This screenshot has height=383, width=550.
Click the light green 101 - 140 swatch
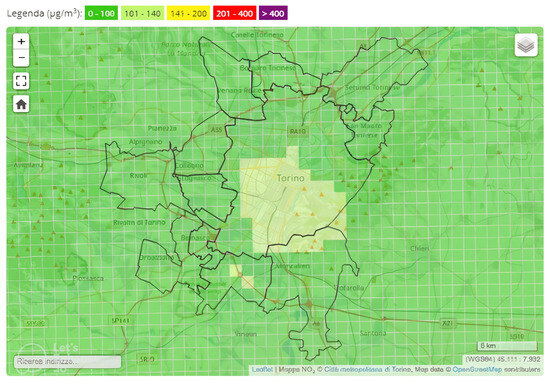[142, 13]
